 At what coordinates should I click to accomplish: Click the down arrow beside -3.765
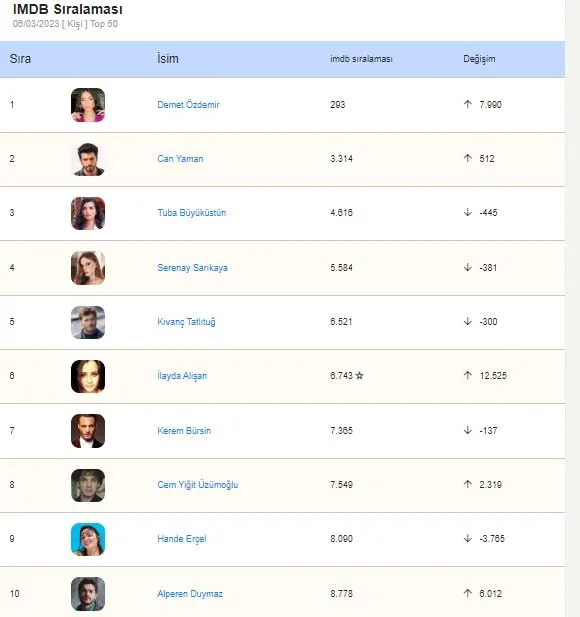pyautogui.click(x=467, y=538)
